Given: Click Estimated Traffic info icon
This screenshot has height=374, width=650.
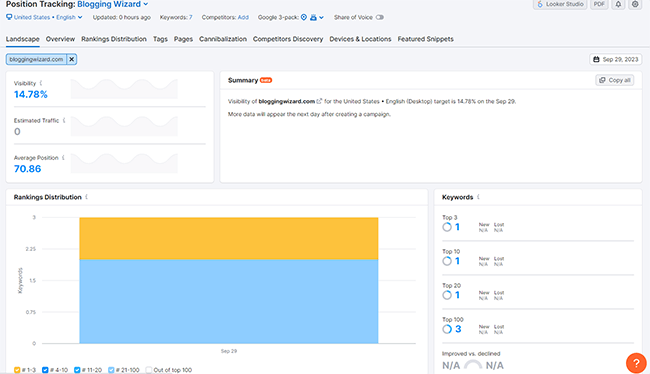Looking at the screenshot, I should tap(64, 121).
